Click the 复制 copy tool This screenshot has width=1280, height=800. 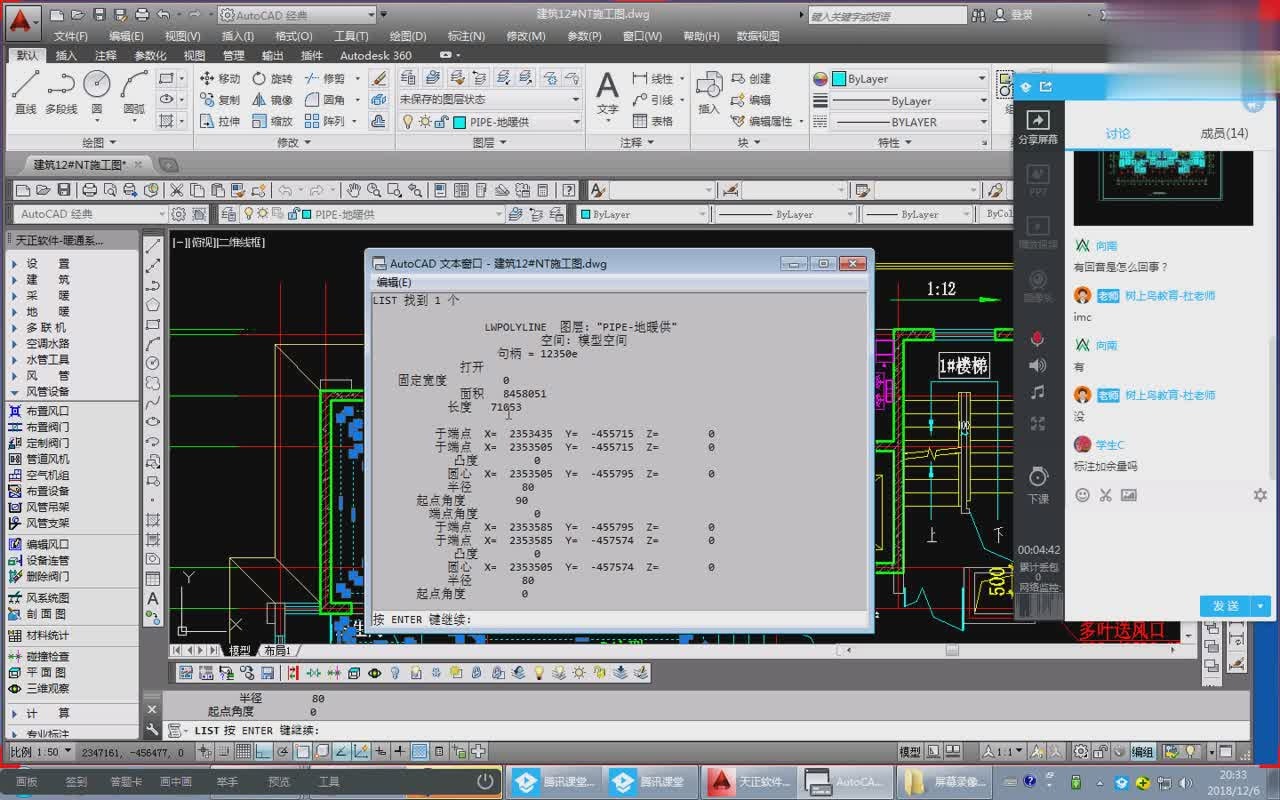click(219, 100)
